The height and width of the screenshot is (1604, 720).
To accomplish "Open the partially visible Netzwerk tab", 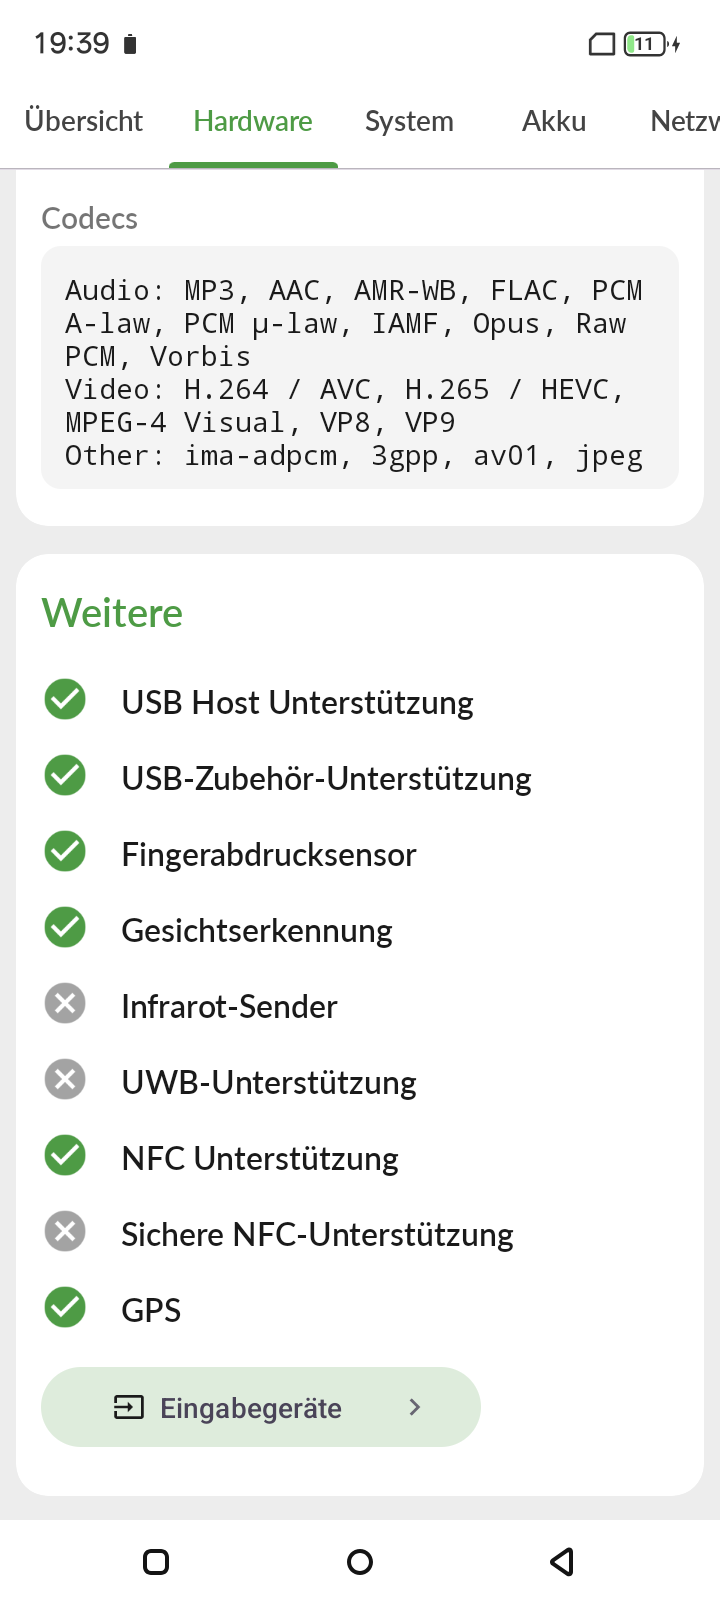I will pyautogui.click(x=684, y=122).
